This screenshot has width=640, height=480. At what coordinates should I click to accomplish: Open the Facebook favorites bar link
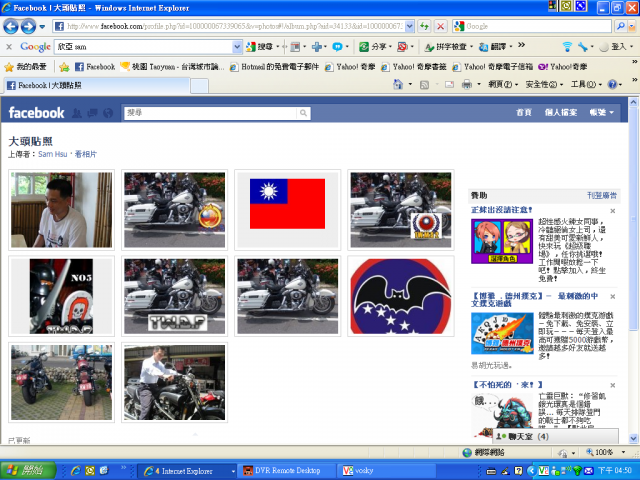point(95,67)
